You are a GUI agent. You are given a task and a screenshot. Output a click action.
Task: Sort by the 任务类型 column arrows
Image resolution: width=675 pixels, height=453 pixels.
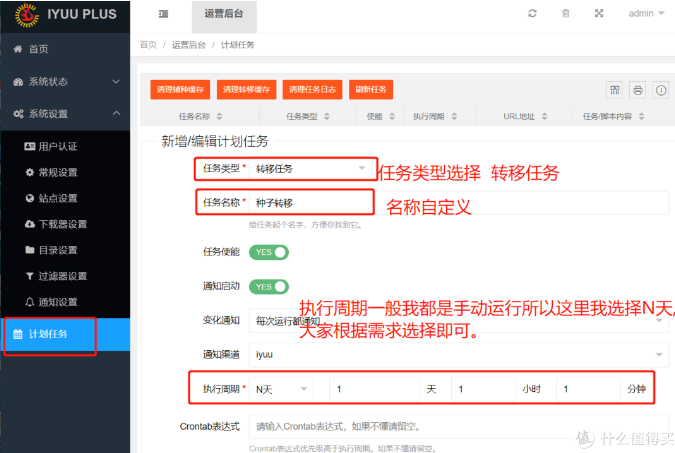pyautogui.click(x=327, y=116)
